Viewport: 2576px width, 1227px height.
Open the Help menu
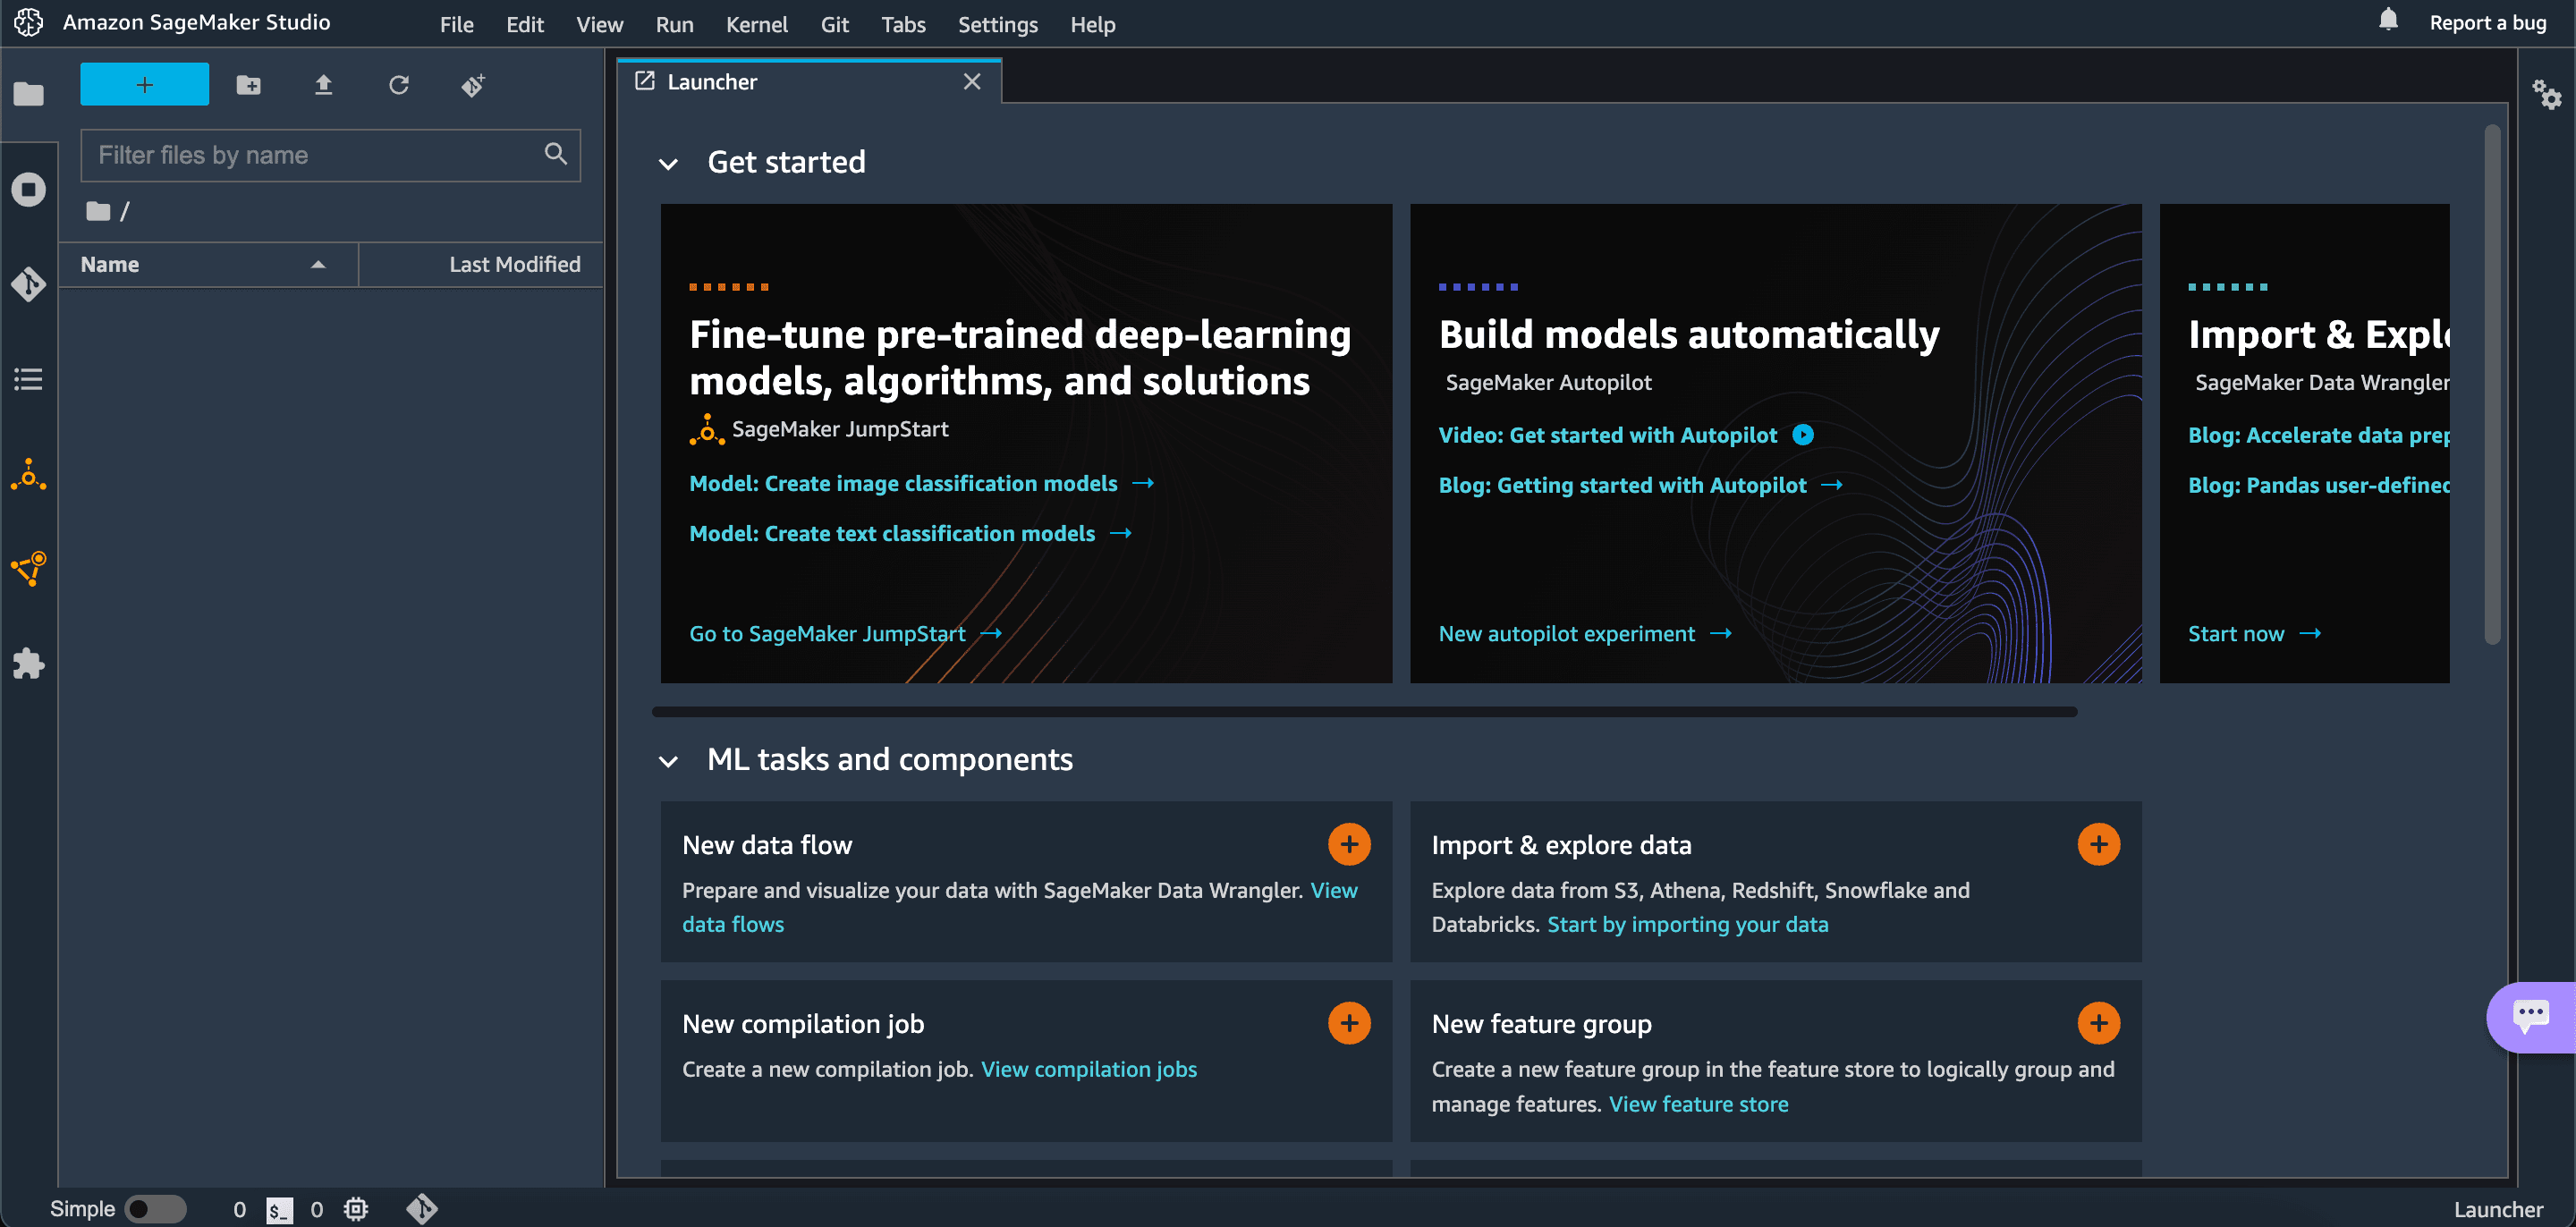click(1092, 24)
